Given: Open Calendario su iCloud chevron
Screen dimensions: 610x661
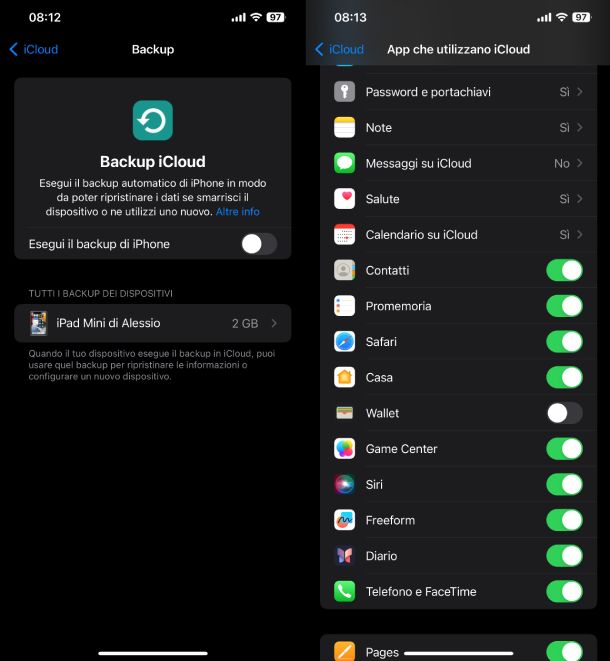Looking at the screenshot, I should click(580, 234).
